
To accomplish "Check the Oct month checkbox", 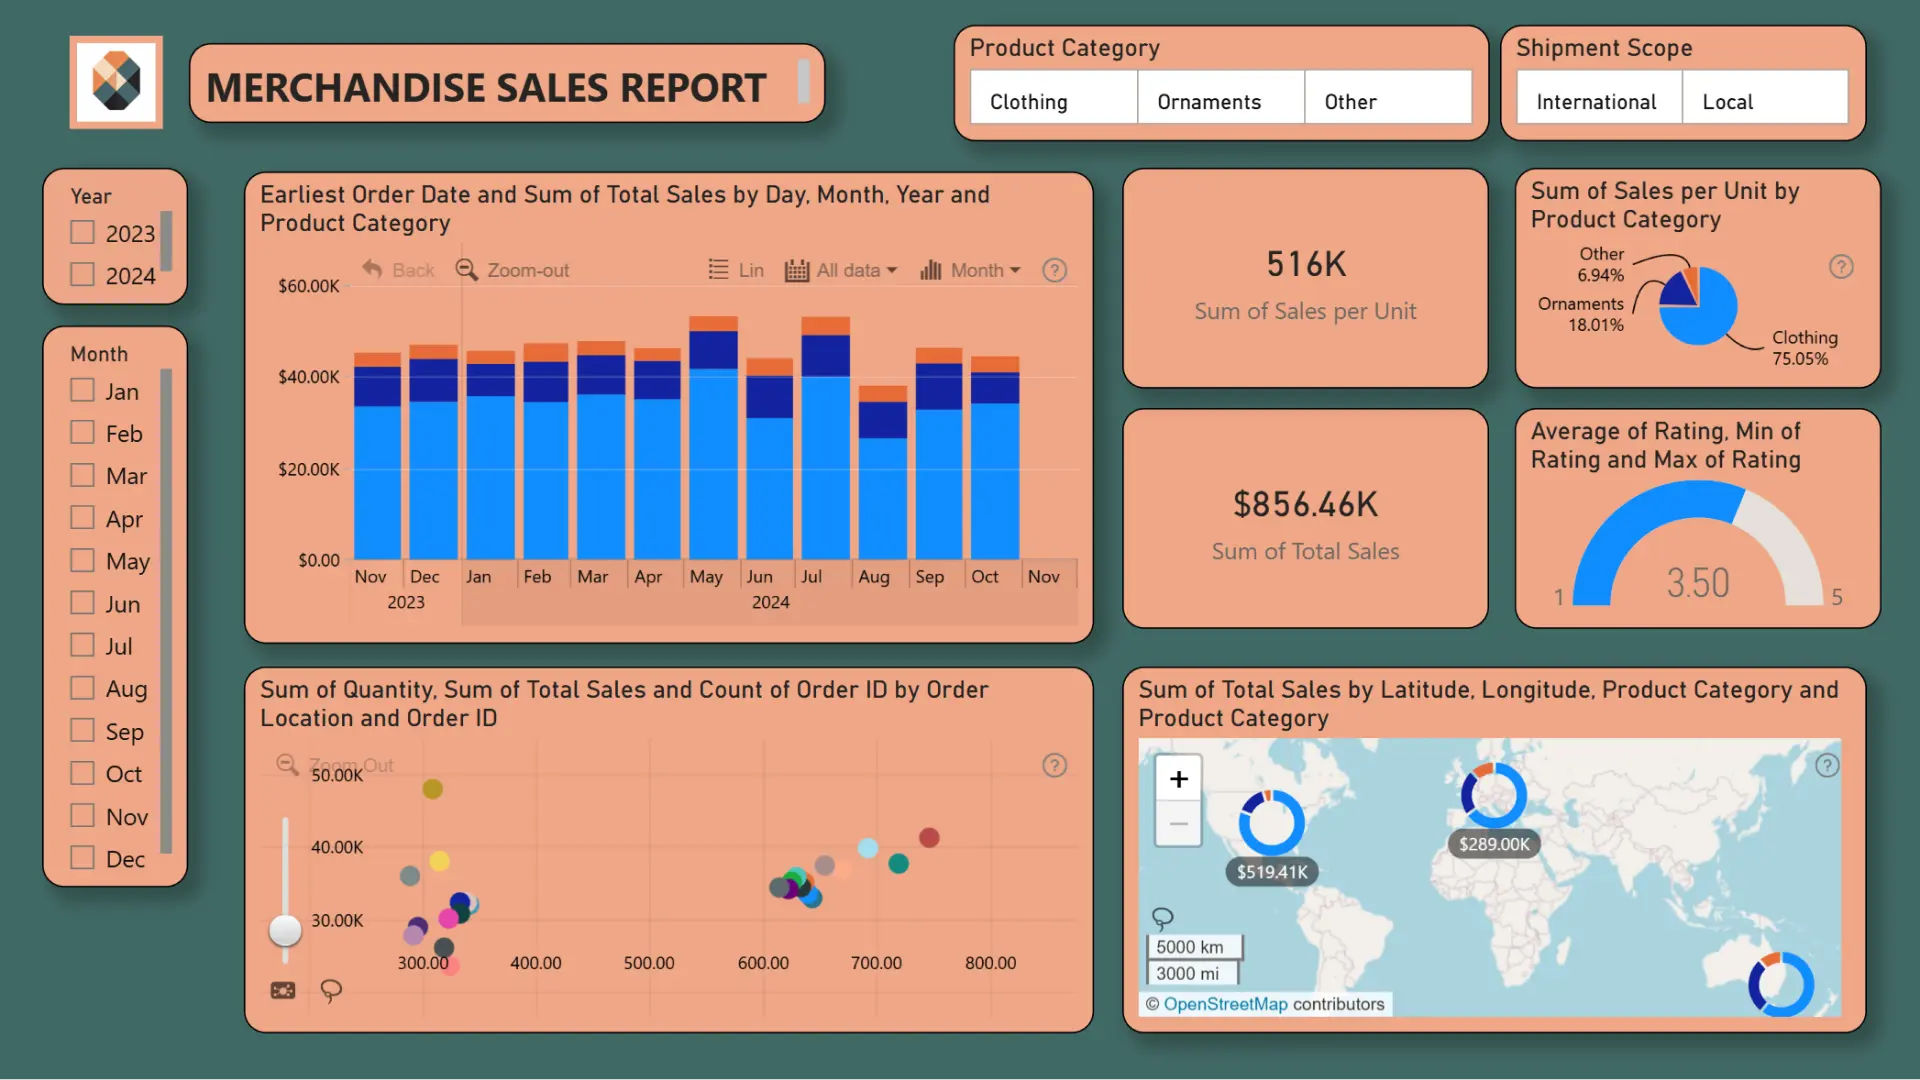I will (x=82, y=773).
